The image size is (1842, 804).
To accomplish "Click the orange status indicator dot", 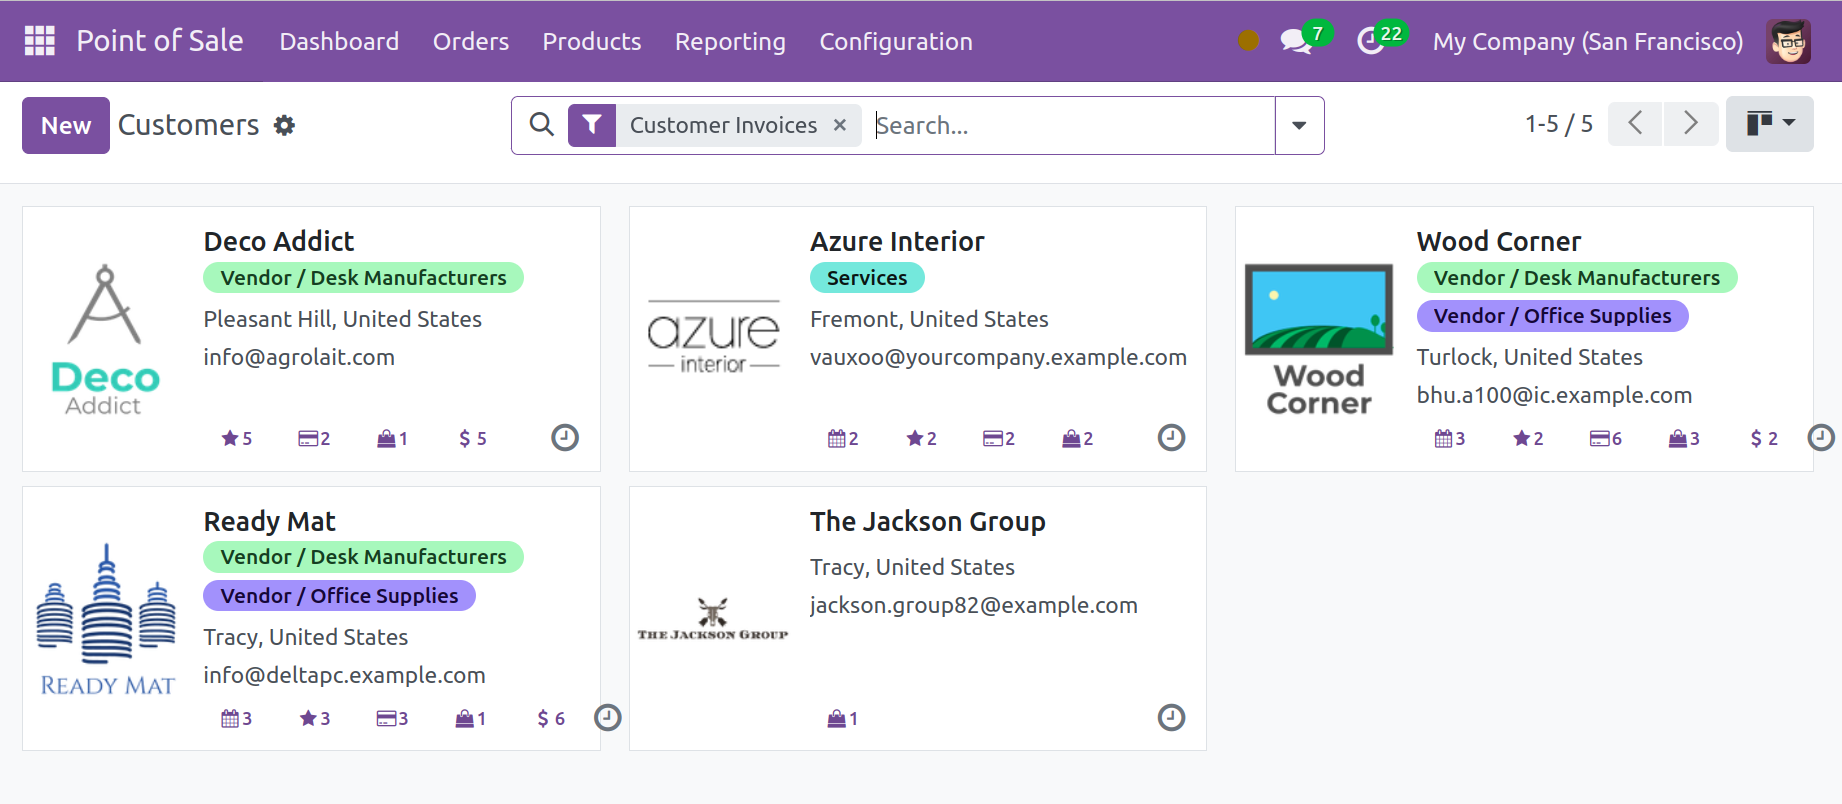I will 1248,41.
